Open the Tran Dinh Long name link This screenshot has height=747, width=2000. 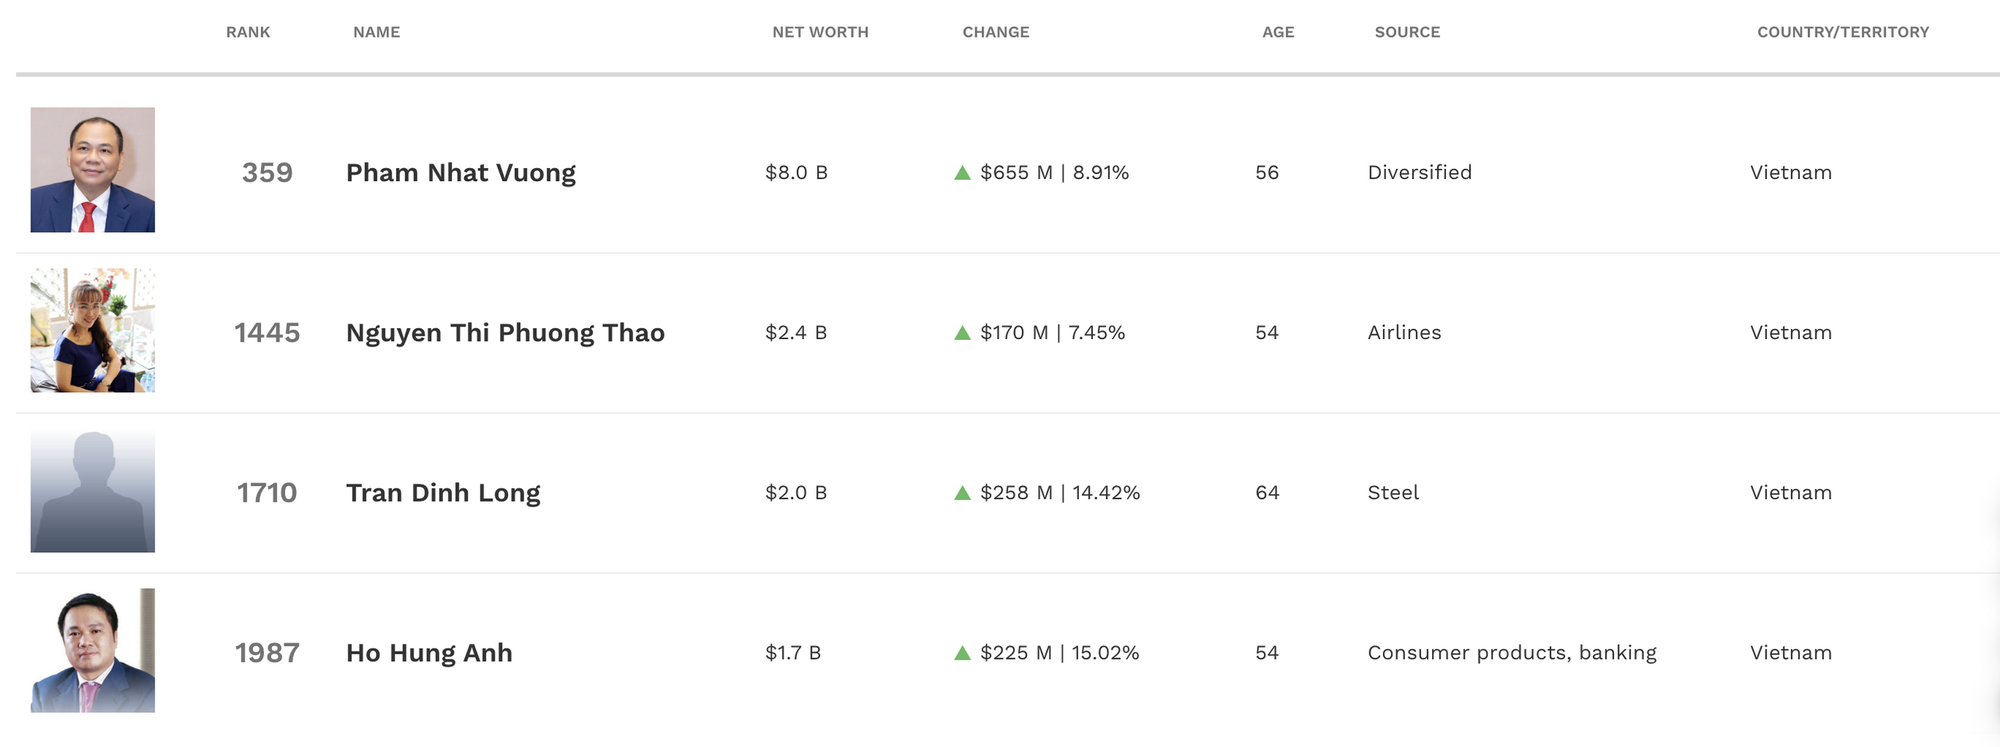coord(443,493)
